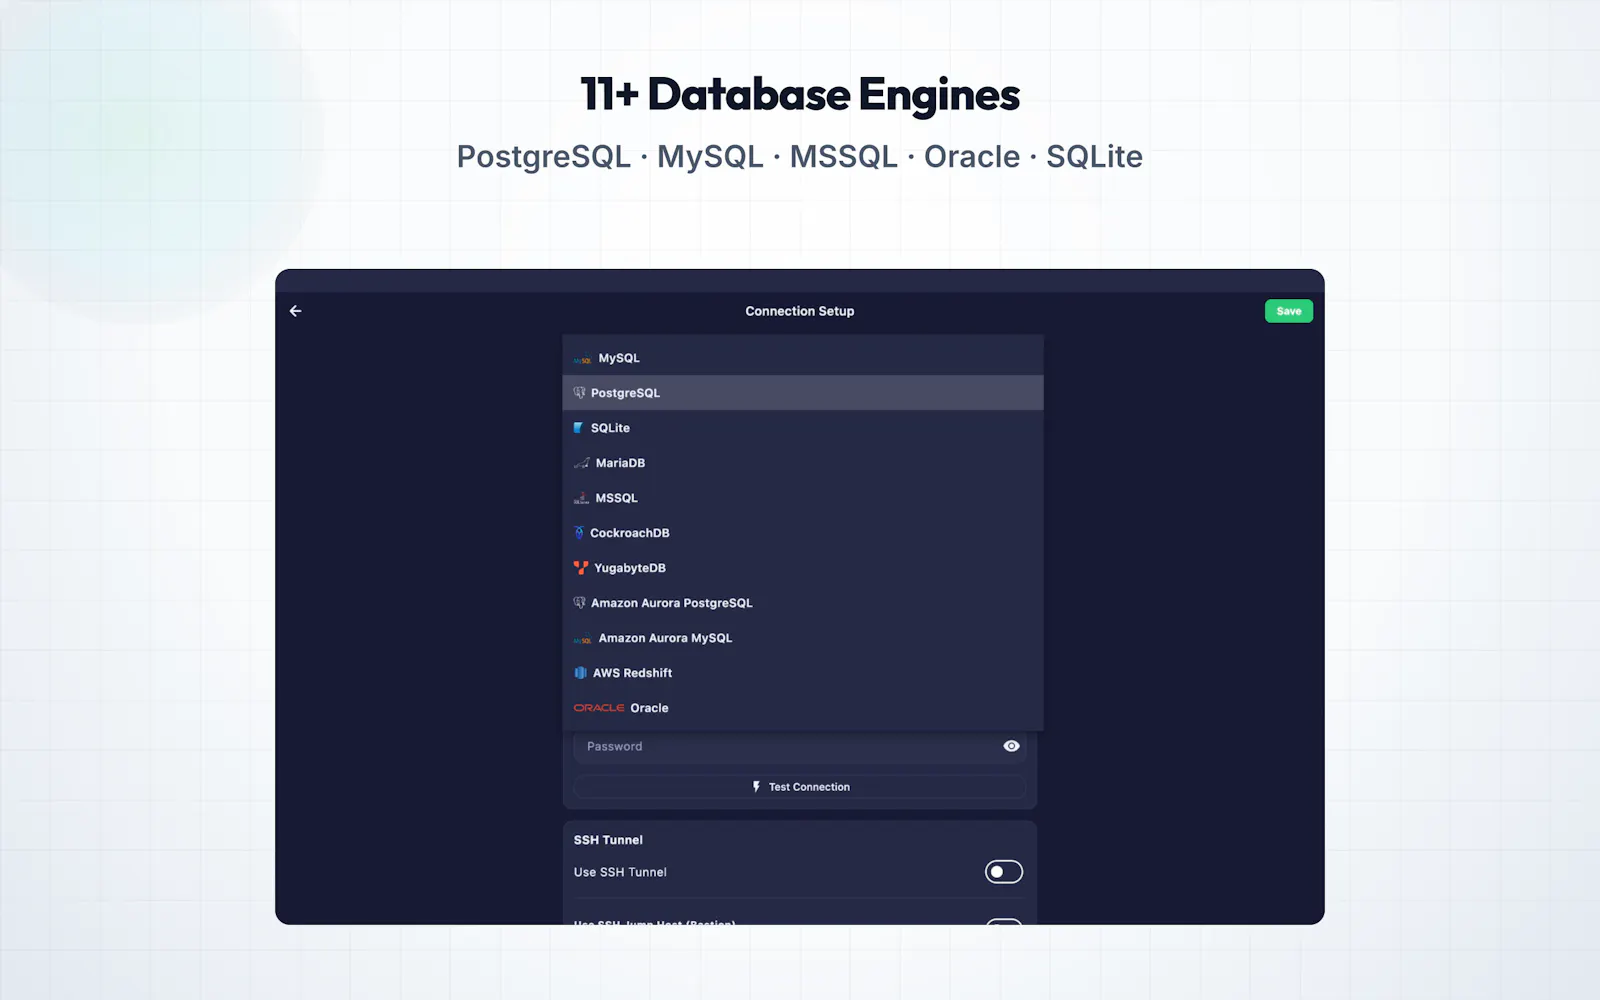Focus the Password input field
The image size is (1600, 1000).
tap(800, 746)
